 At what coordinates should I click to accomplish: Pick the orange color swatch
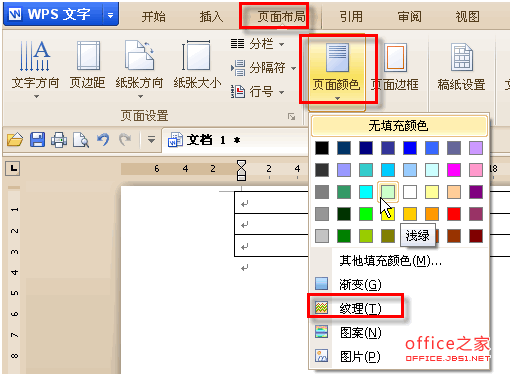tap(432, 214)
